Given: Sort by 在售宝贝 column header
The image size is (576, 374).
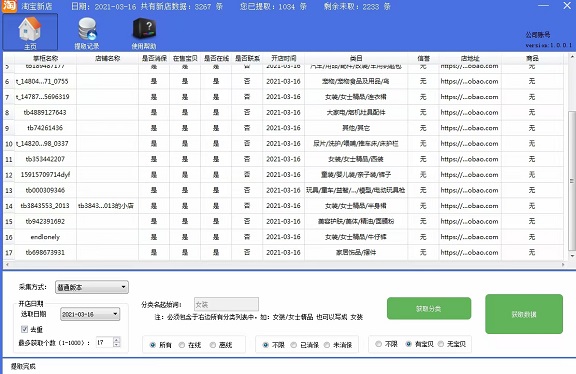Looking at the screenshot, I should [x=185, y=58].
